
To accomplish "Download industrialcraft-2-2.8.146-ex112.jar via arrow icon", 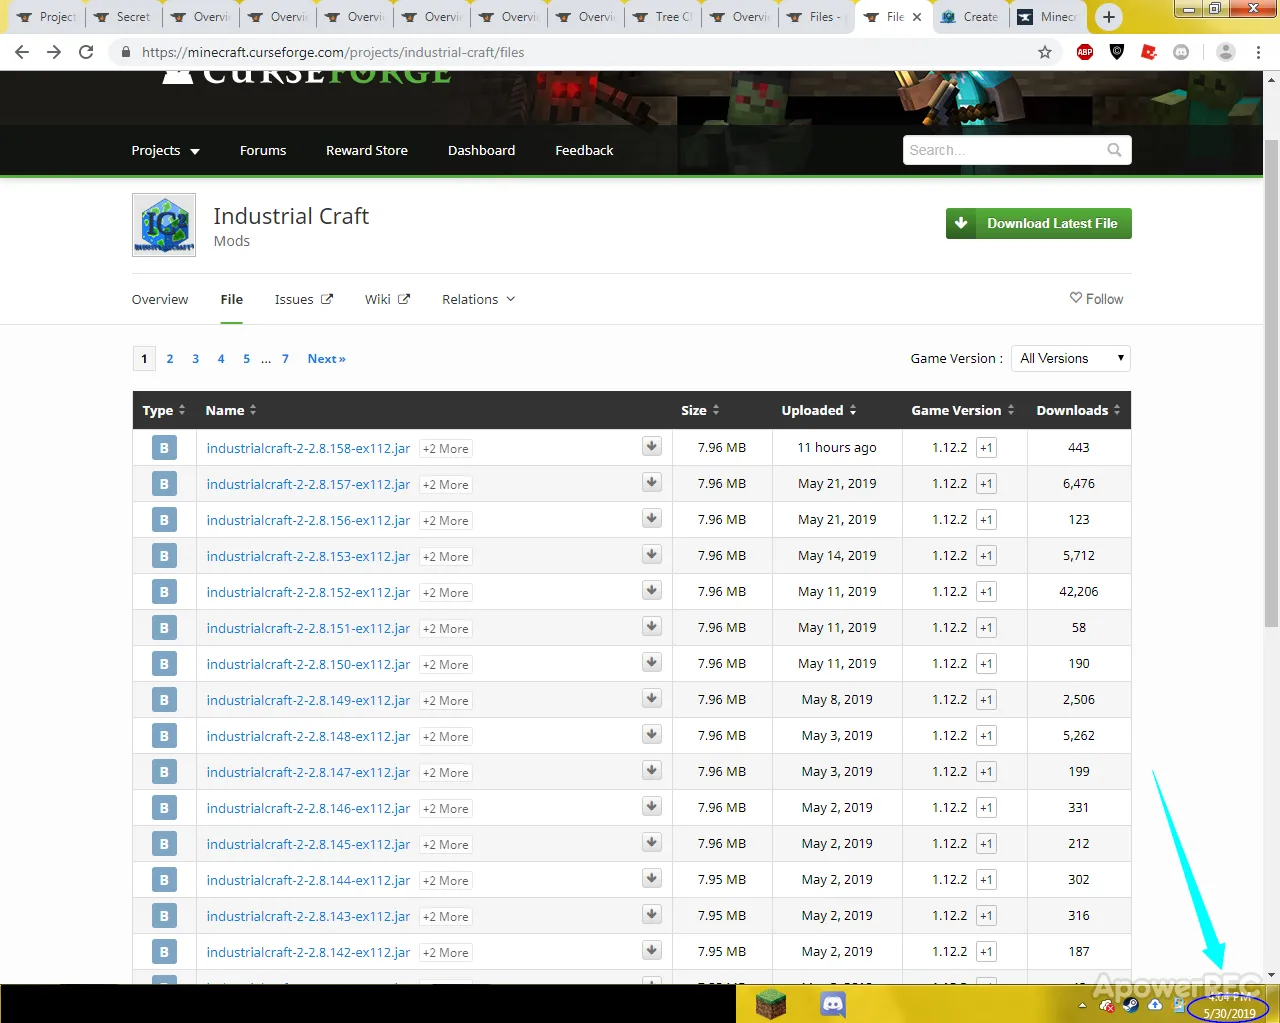I will 652,806.
